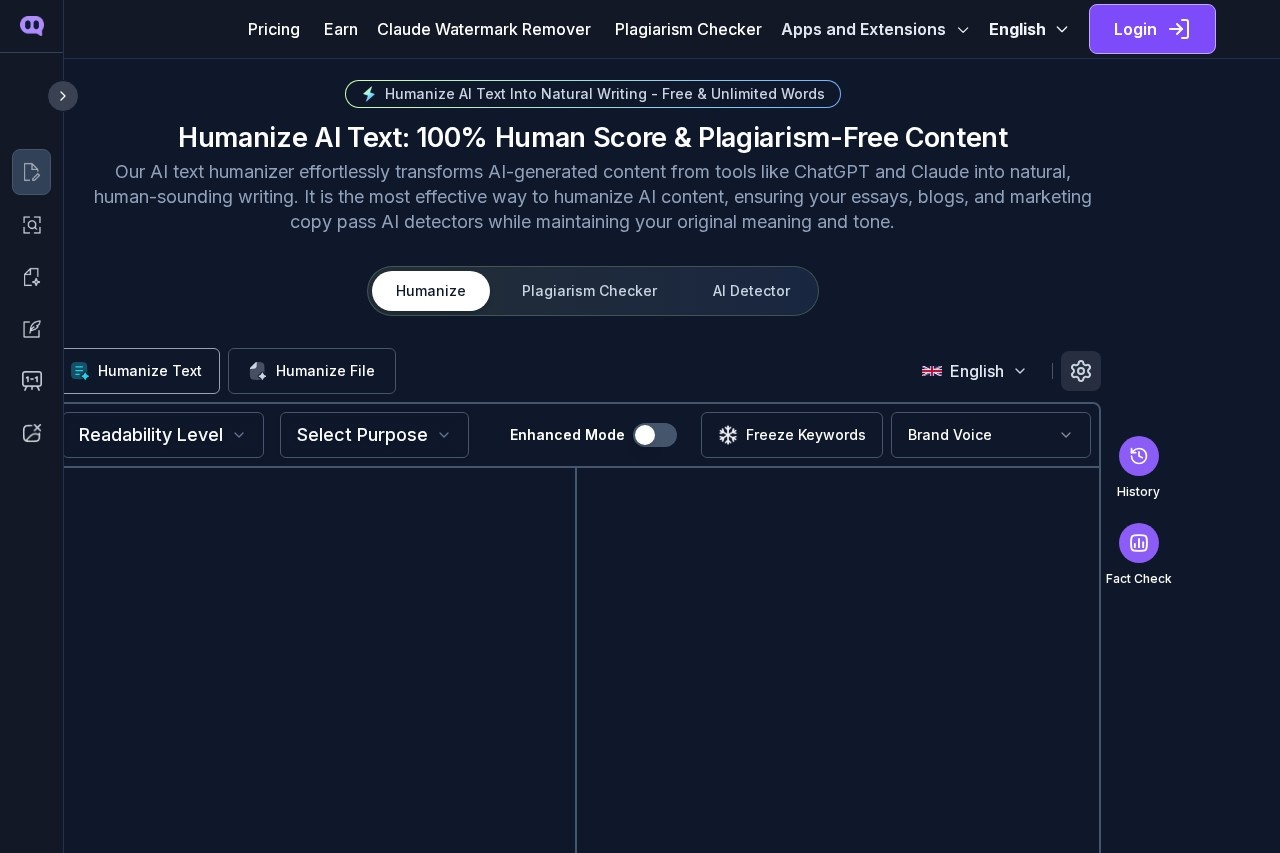The image size is (1280, 853).
Task: Go to Pricing page
Action: pos(274,29)
